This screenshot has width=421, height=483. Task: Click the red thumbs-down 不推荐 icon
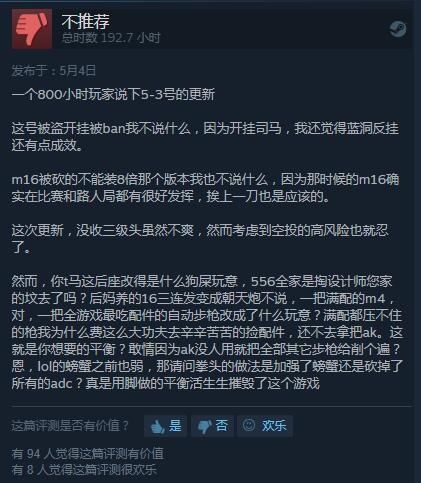tap(32, 29)
